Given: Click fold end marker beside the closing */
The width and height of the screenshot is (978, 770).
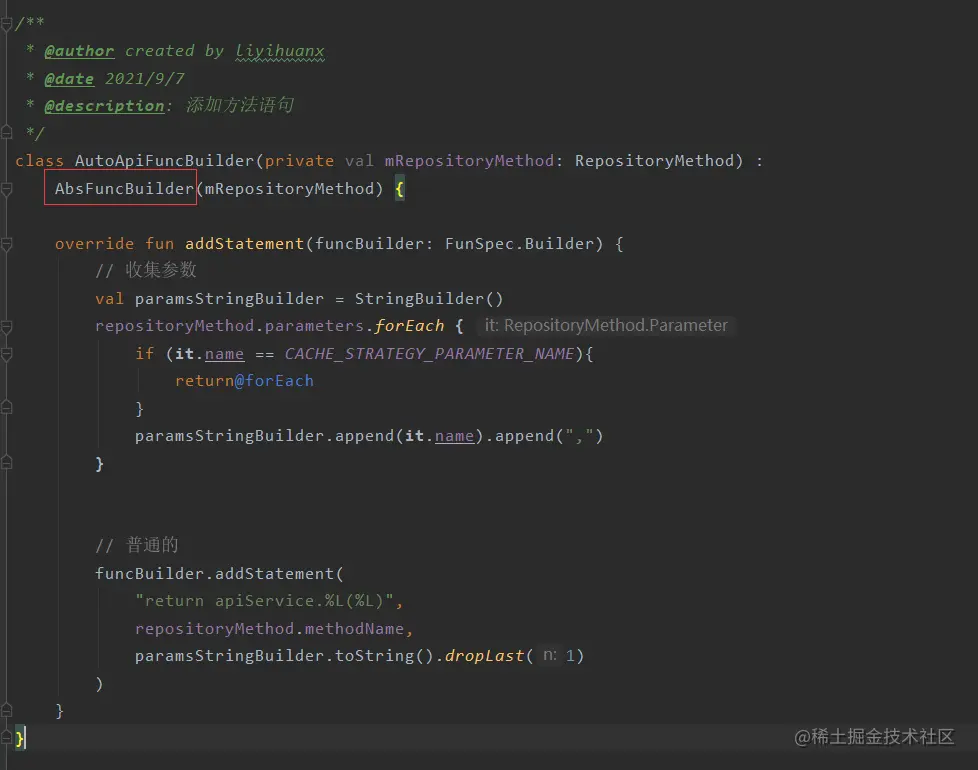Looking at the screenshot, I should click(x=6, y=132).
